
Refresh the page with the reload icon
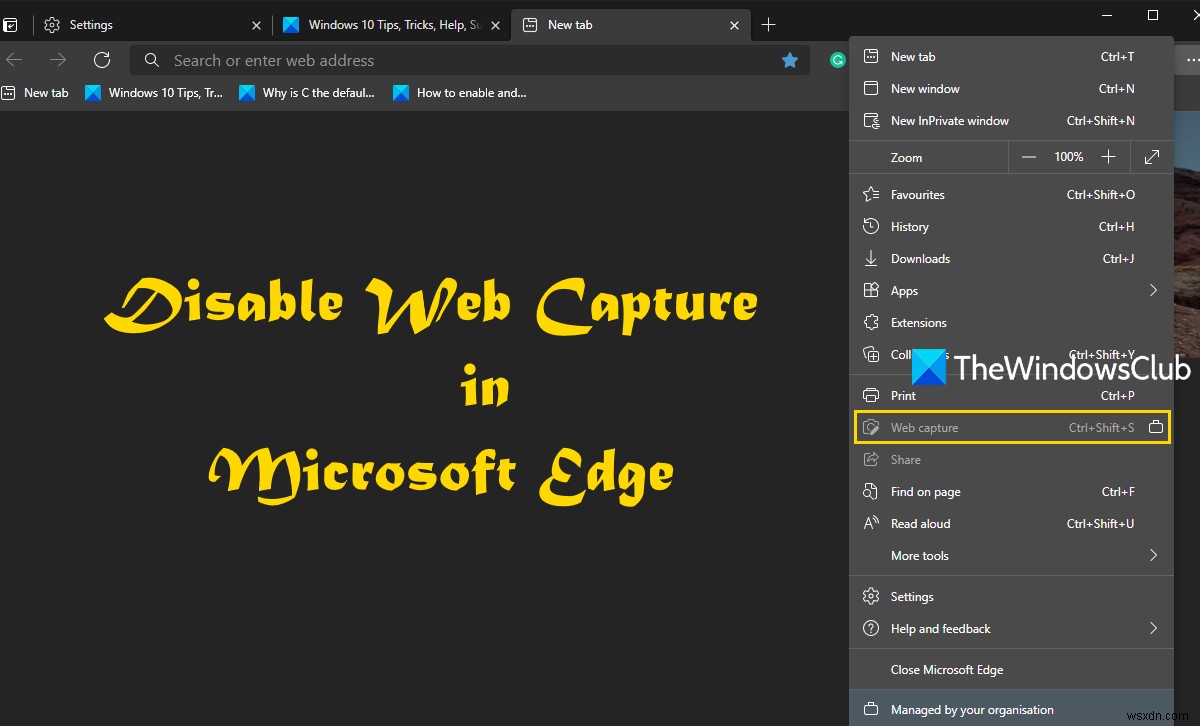click(x=102, y=60)
